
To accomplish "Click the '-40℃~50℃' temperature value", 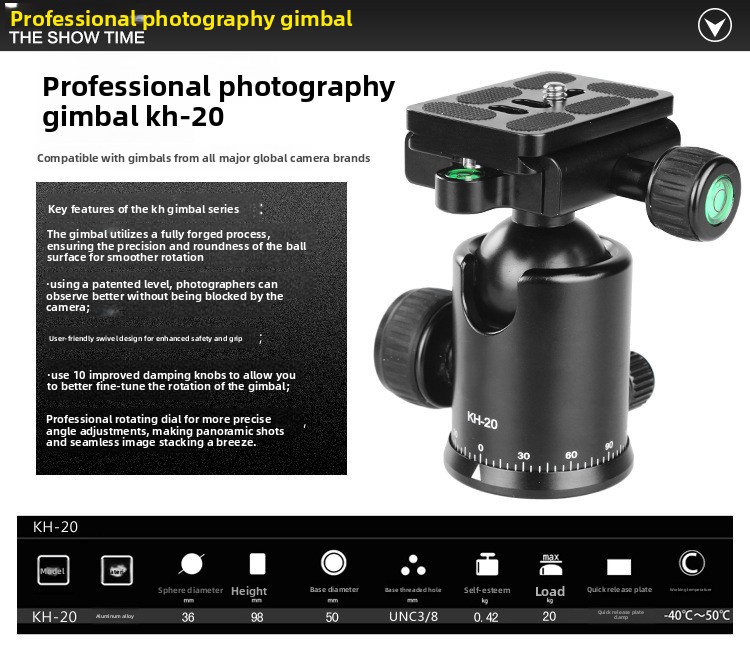I will coord(696,615).
